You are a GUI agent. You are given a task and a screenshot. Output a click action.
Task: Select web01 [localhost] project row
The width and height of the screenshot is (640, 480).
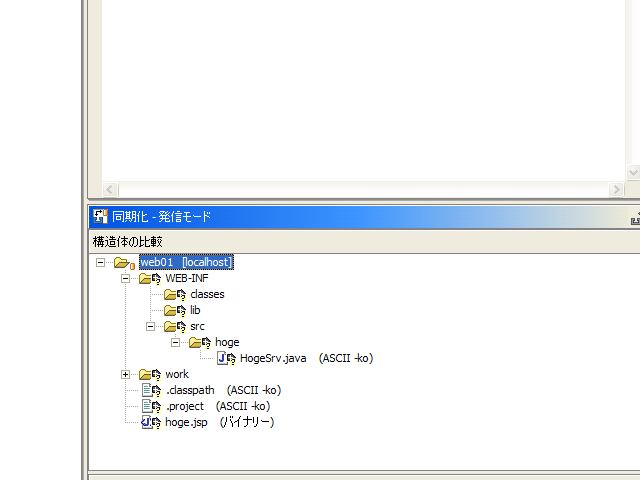pos(187,262)
